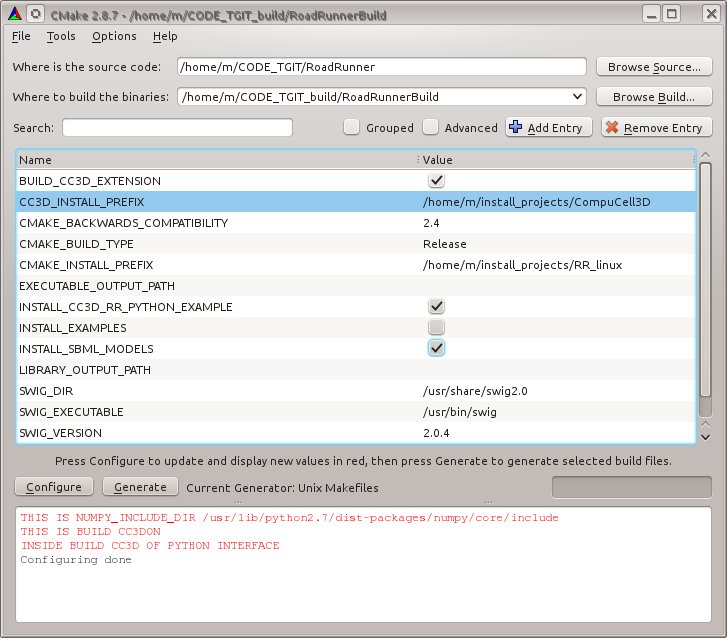This screenshot has width=727, height=638.
Task: Open the Tools menu
Action: (x=61, y=36)
